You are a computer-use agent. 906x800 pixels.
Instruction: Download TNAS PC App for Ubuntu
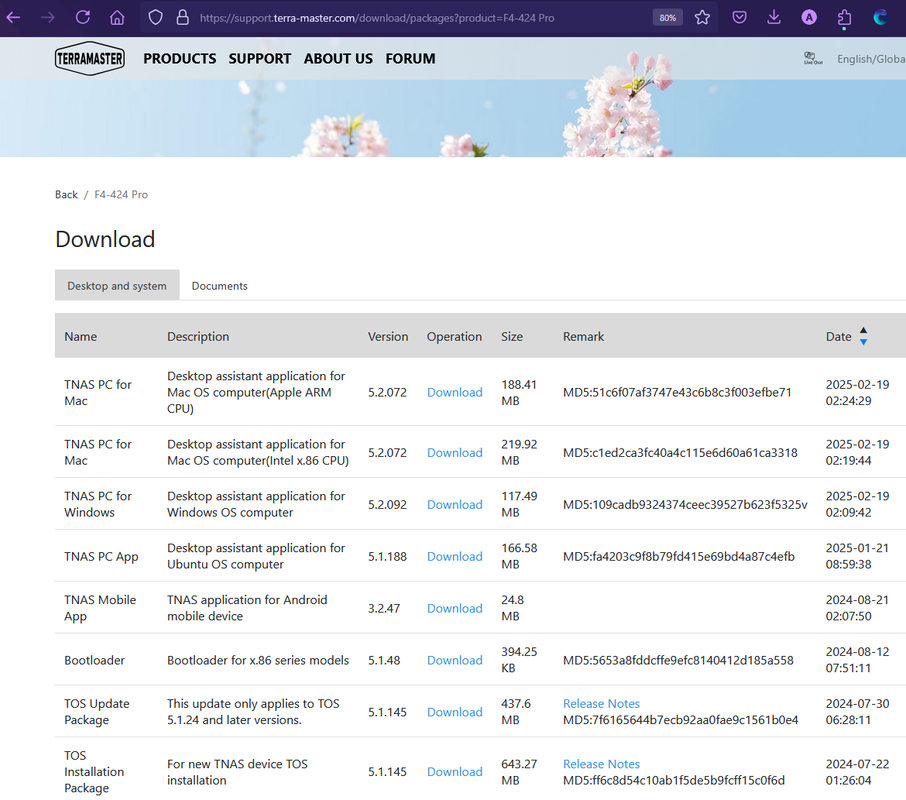(455, 556)
